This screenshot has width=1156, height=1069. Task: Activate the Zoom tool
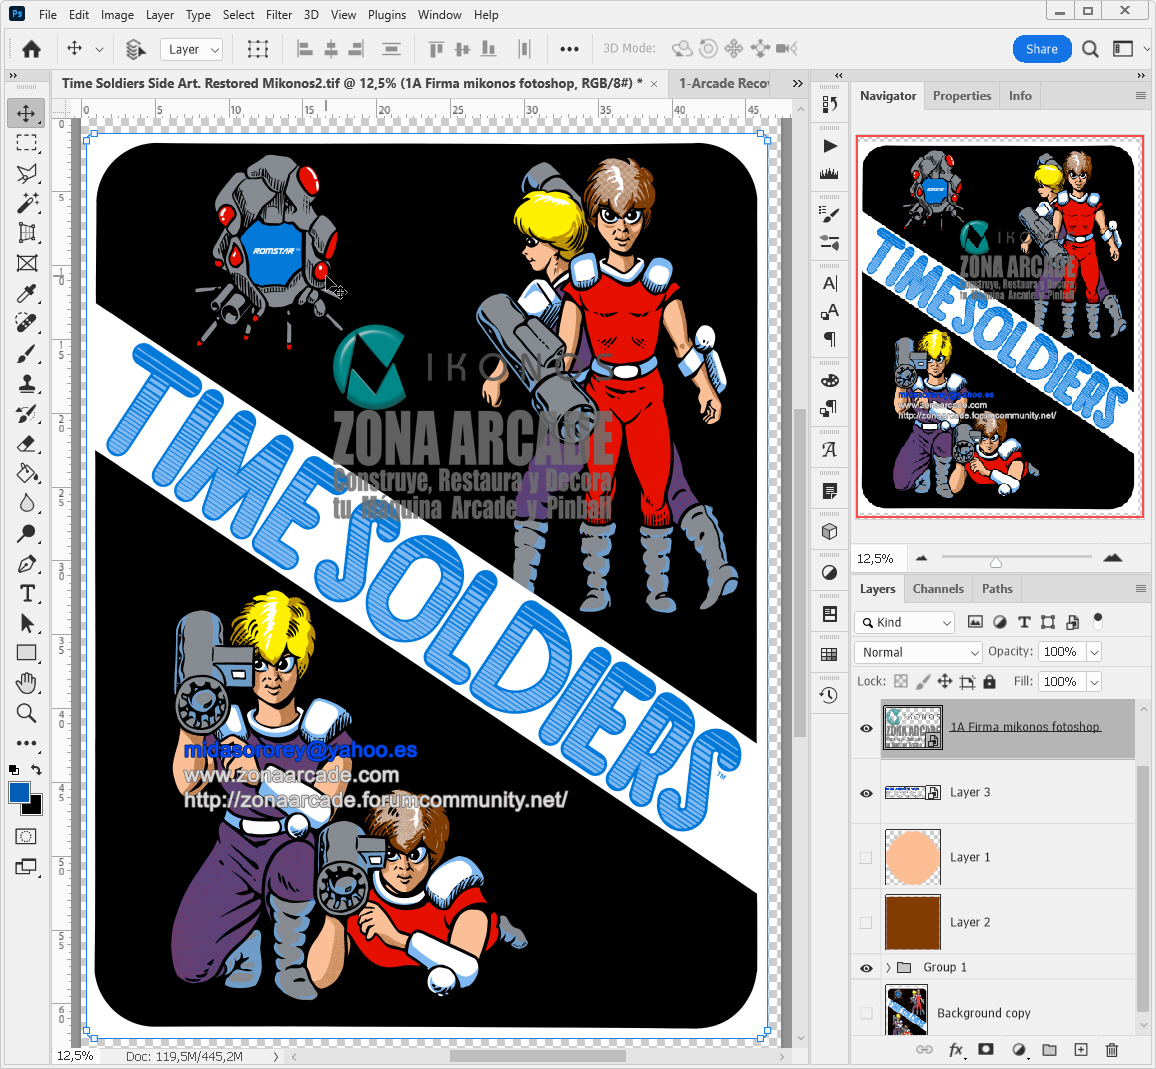[x=27, y=713]
